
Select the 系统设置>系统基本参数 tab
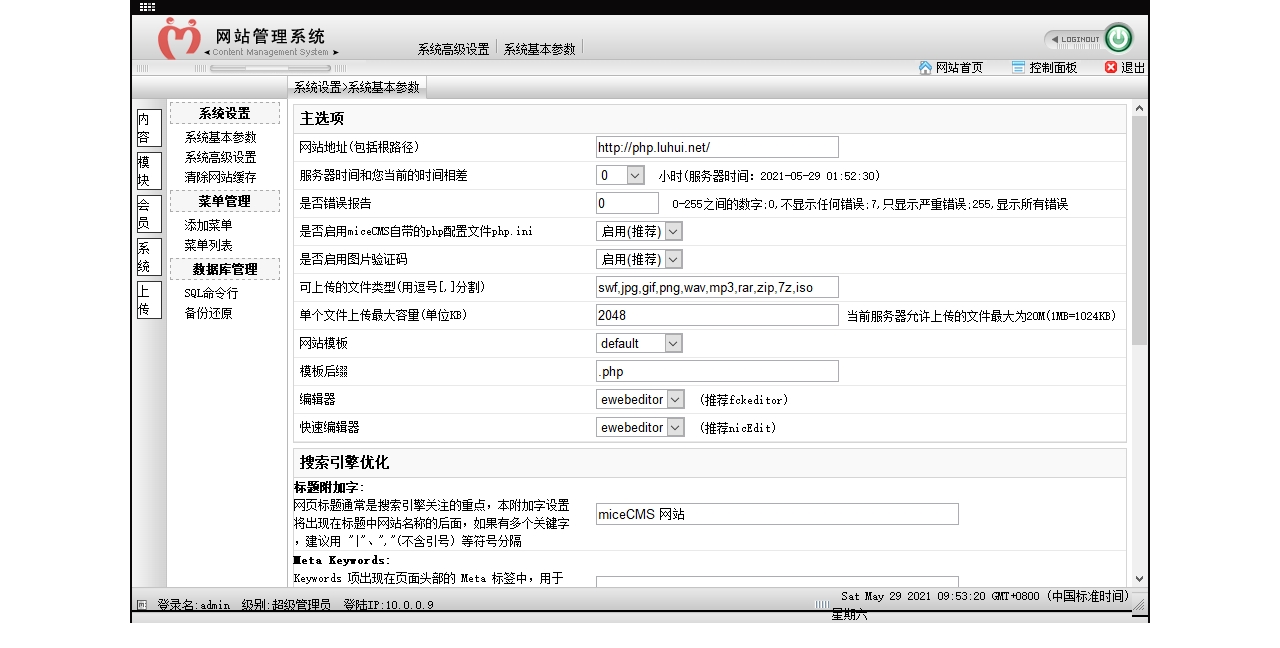click(357, 87)
